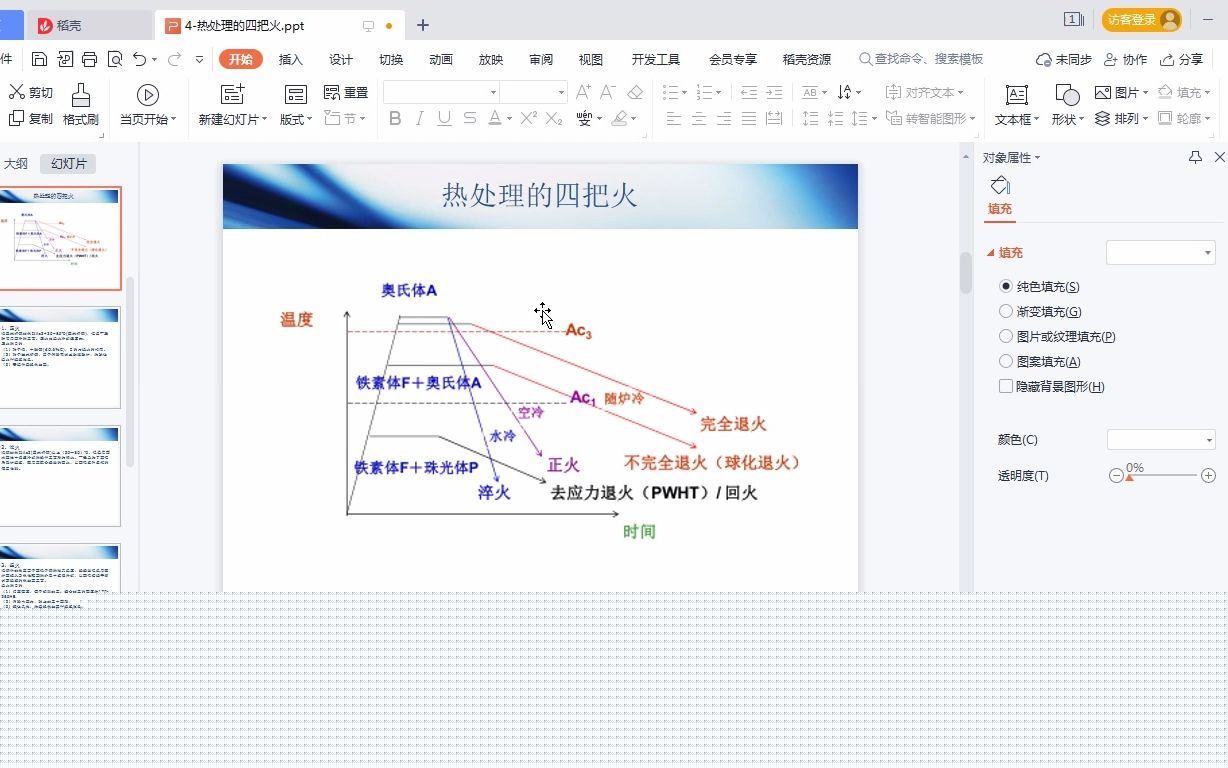The image size is (1228, 768).
Task: Select 图案填充(A) pattern fill radio
Action: [1006, 361]
